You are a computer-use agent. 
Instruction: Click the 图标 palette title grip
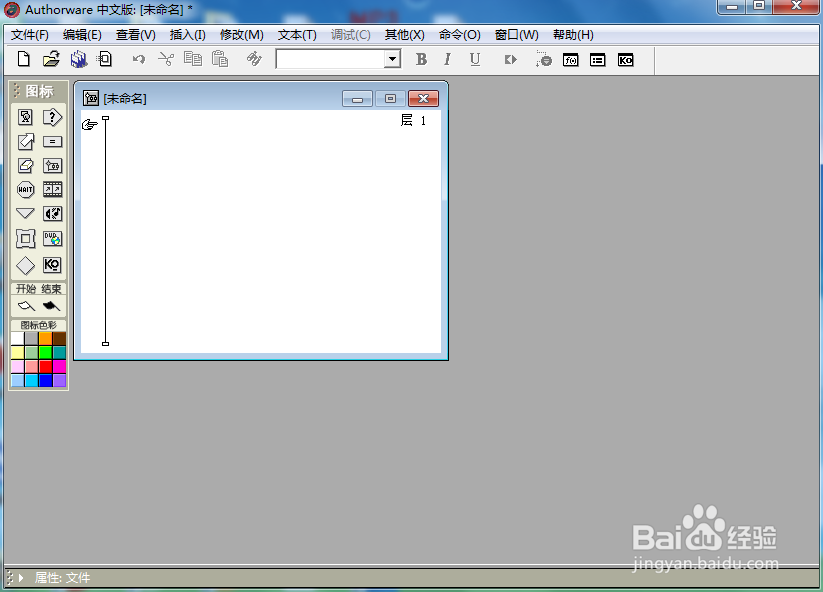(16, 91)
